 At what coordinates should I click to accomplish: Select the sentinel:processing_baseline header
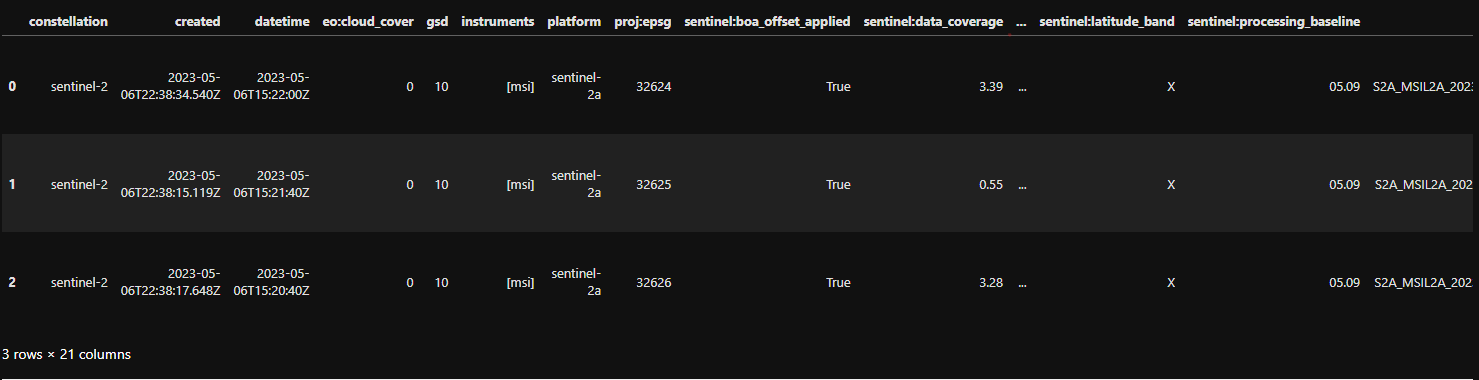[1273, 21]
